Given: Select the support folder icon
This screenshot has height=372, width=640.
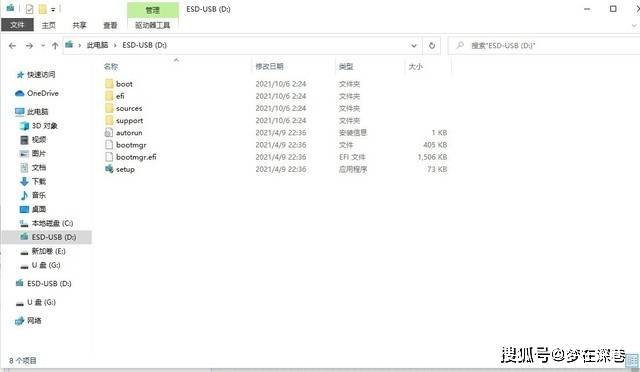Looking at the screenshot, I should pyautogui.click(x=109, y=120).
